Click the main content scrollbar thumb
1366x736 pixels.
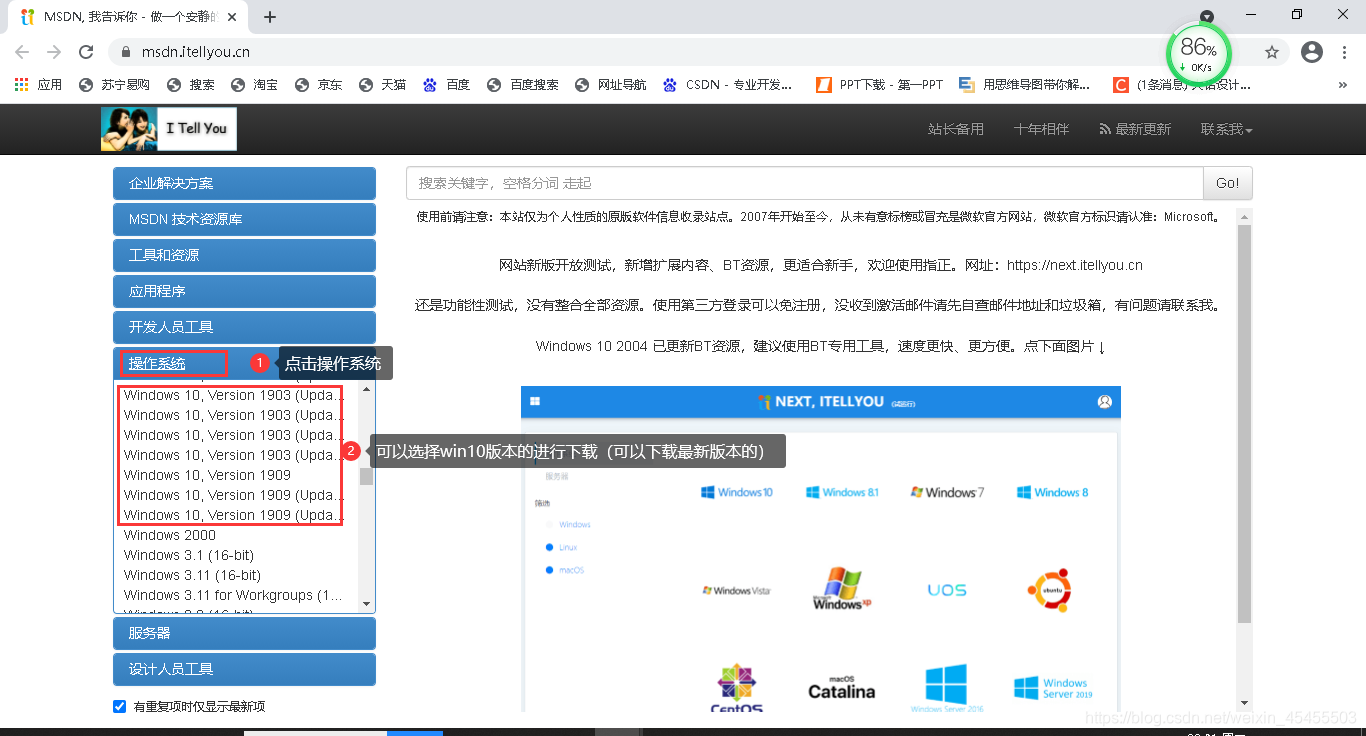coord(1245,424)
